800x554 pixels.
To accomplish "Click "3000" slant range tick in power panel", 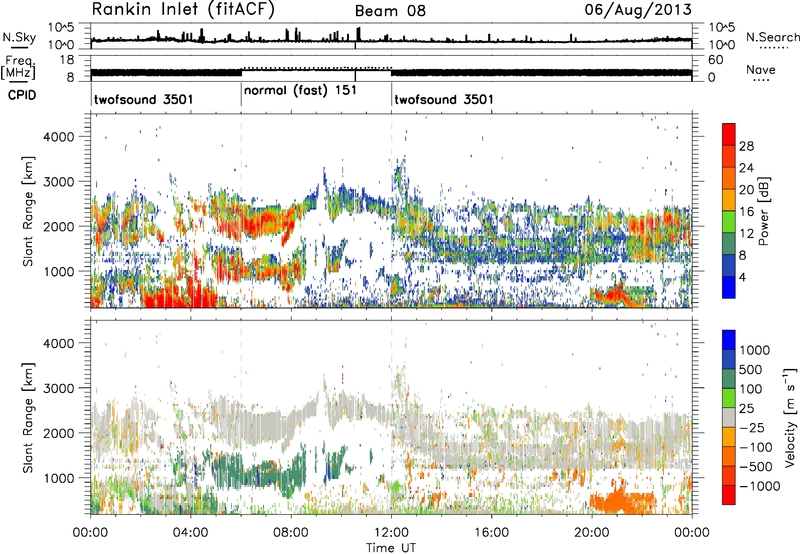I will click(x=58, y=182).
